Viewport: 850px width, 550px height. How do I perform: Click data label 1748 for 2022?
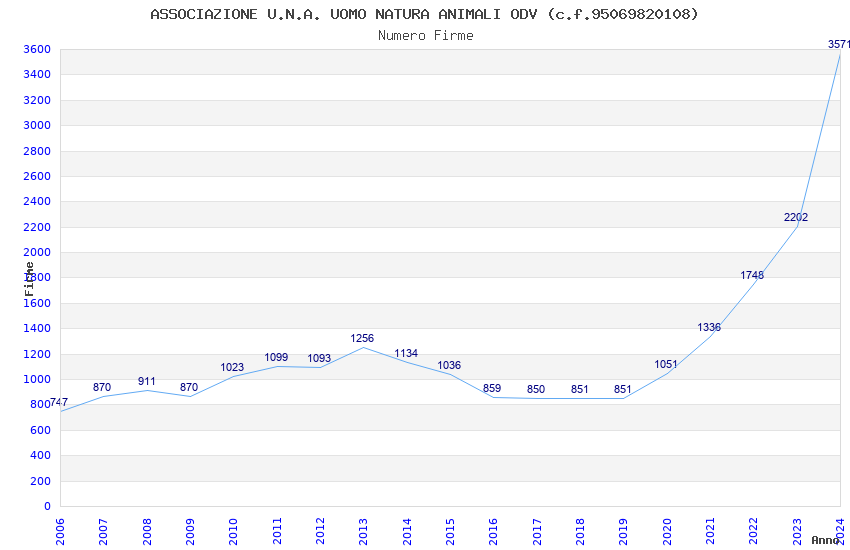click(752, 275)
